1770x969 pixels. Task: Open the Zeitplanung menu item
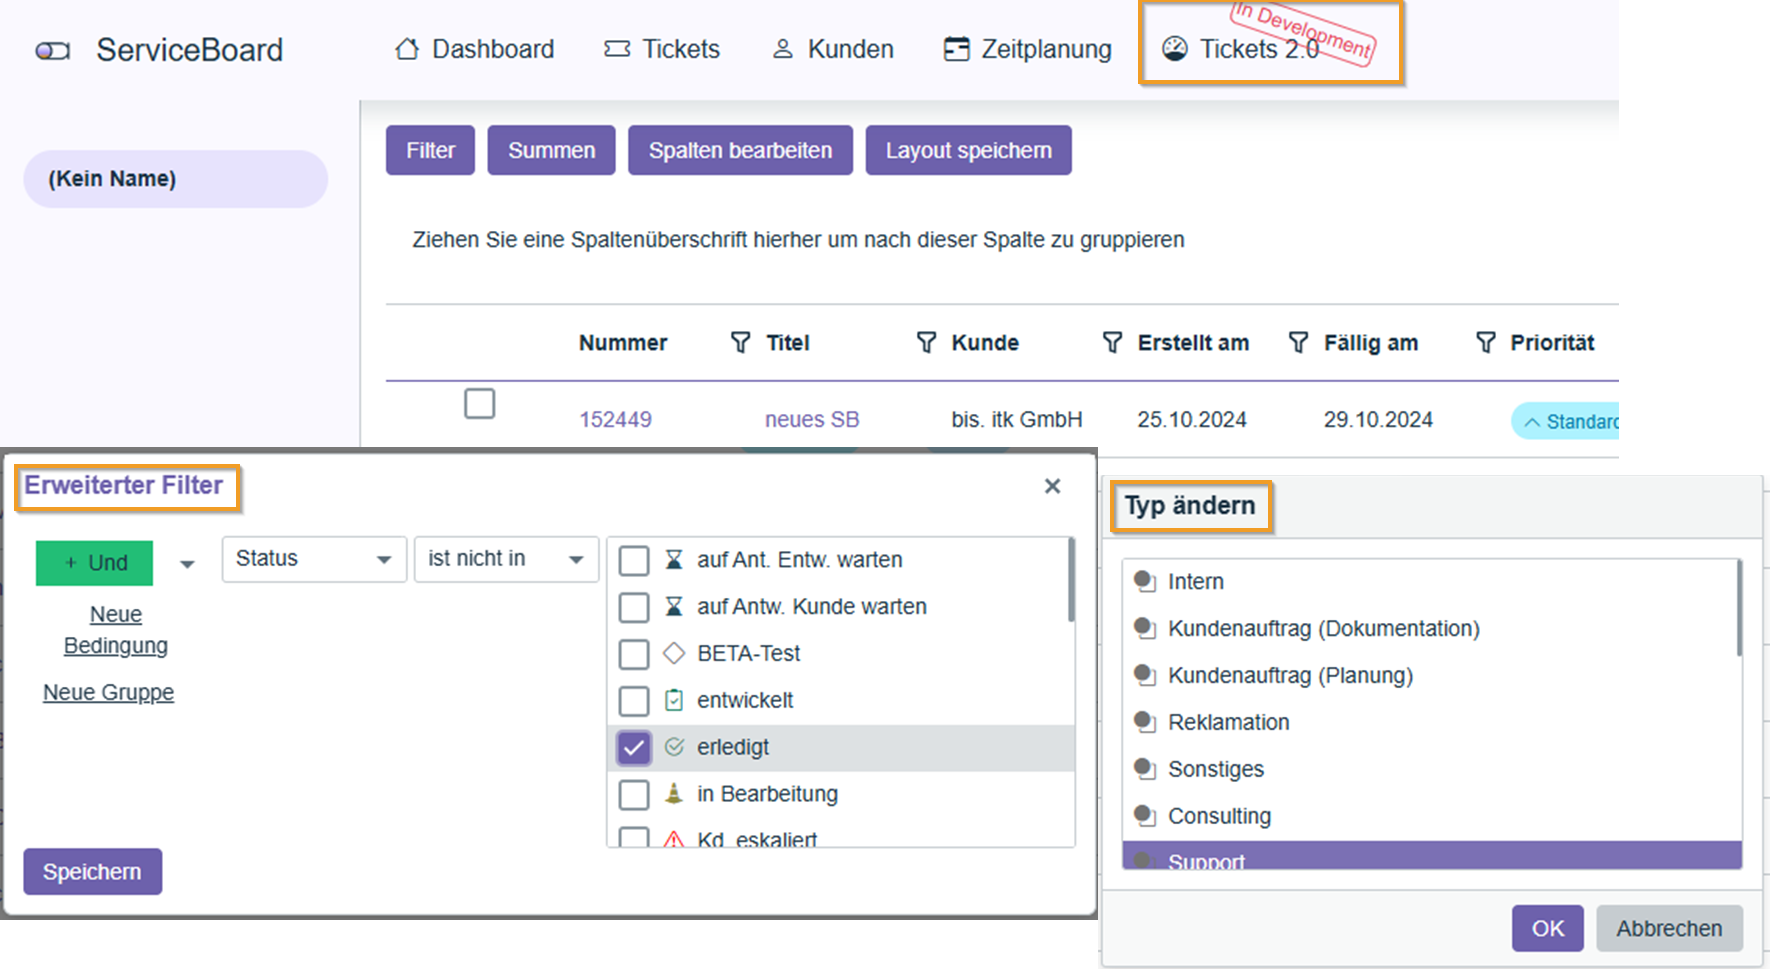(1028, 49)
